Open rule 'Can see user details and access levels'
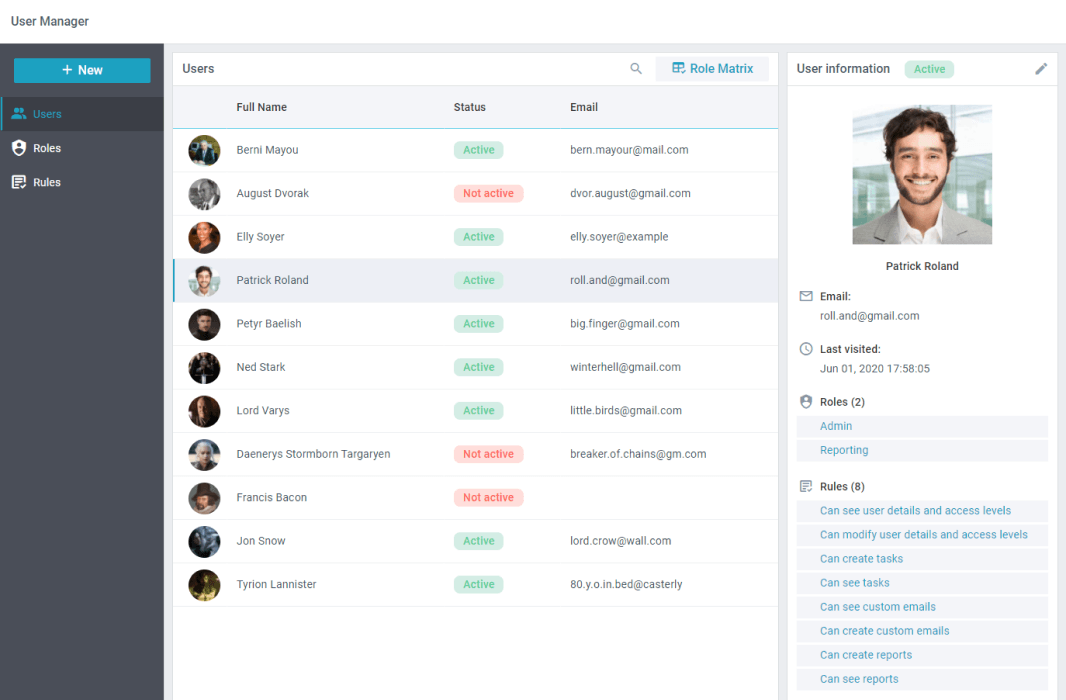 (x=922, y=510)
